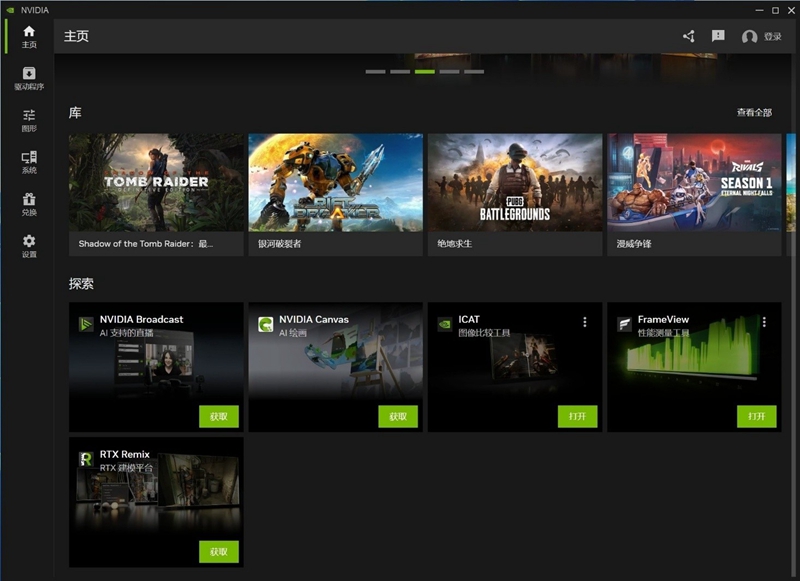Open ICAT three-dot options menu
Image resolution: width=800 pixels, height=581 pixels.
tap(585, 322)
